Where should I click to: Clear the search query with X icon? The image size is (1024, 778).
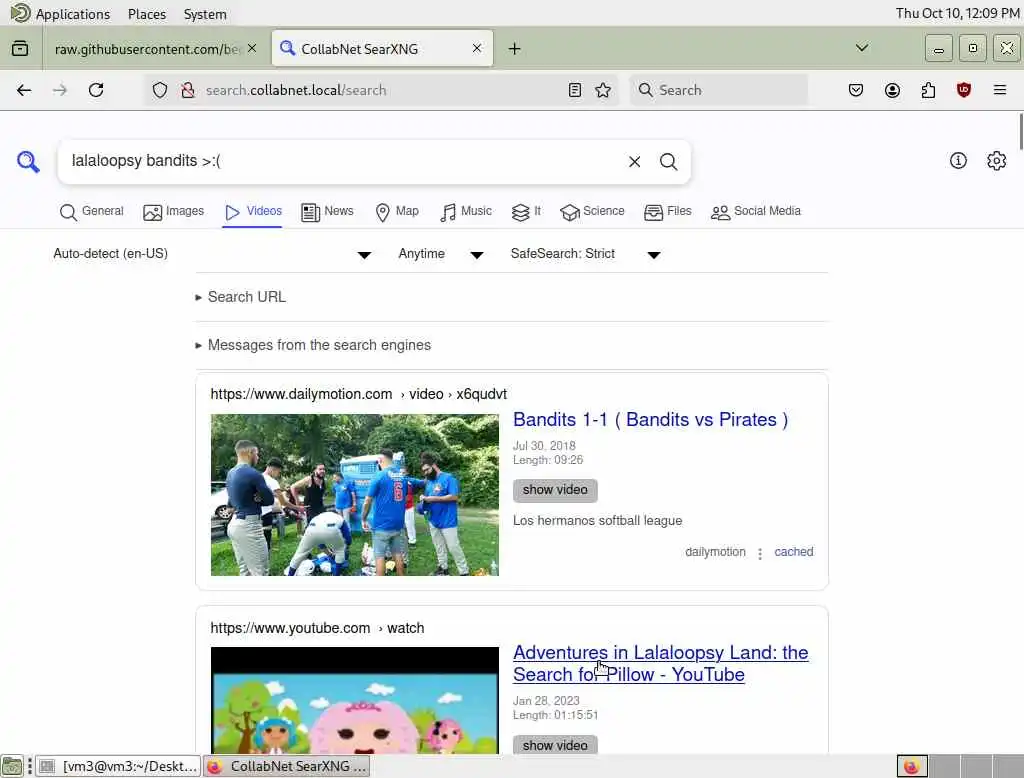click(x=634, y=161)
